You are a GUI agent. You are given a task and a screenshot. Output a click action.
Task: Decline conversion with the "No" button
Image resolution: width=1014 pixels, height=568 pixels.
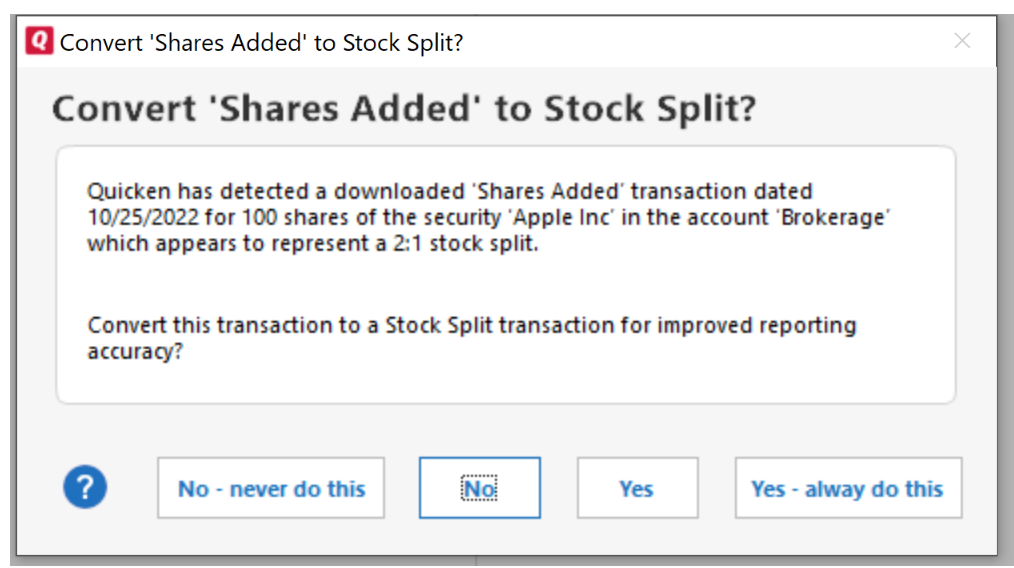coord(479,488)
